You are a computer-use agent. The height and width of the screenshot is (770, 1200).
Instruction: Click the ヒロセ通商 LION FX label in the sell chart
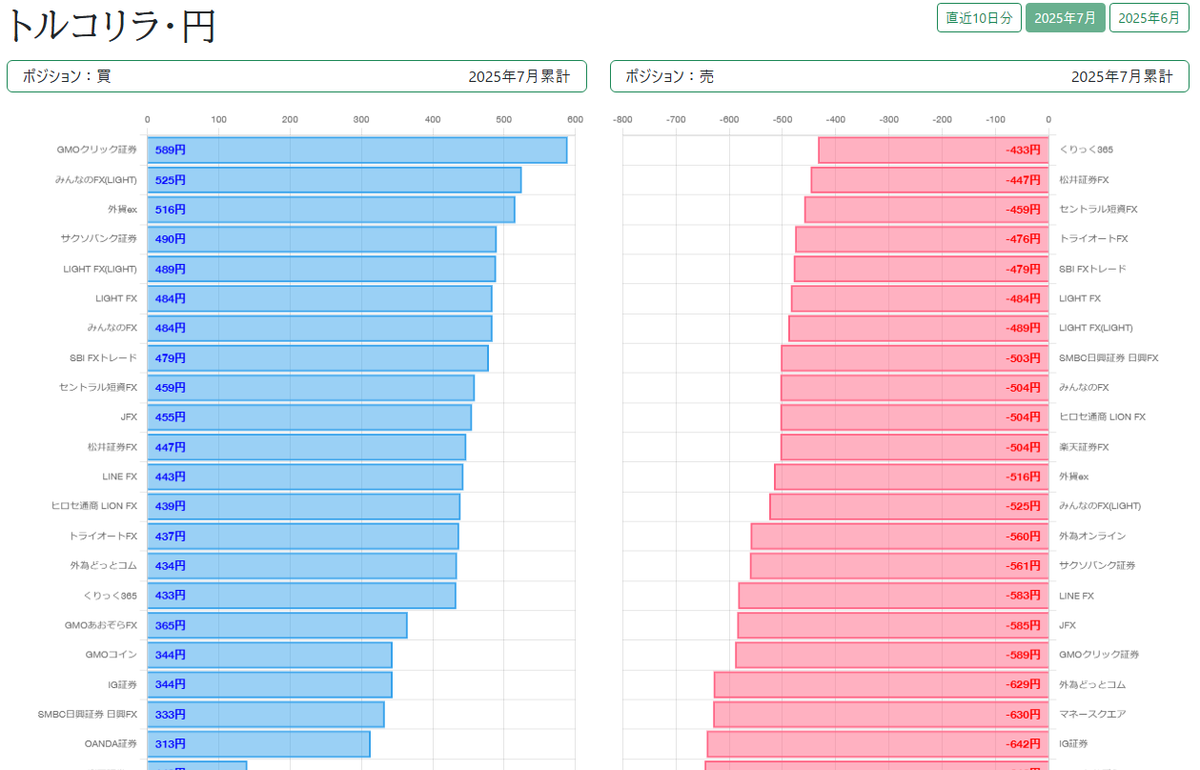[1102, 417]
